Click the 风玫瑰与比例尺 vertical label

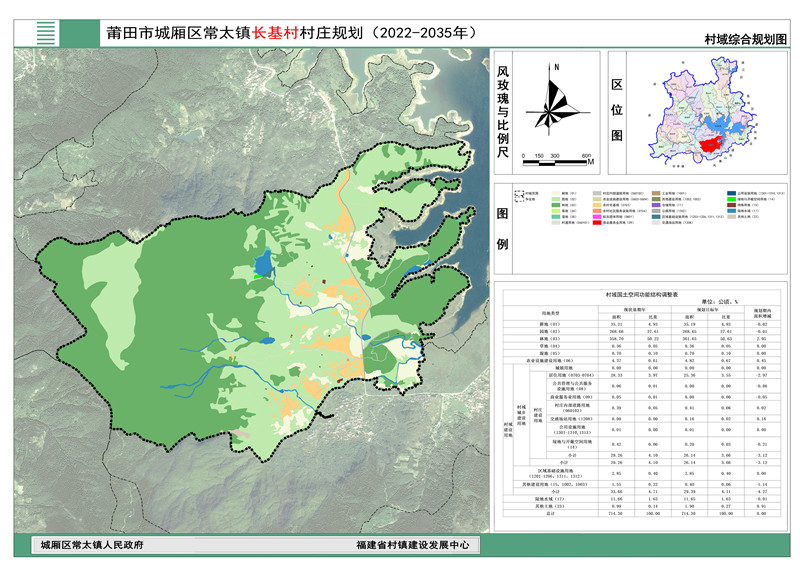(503, 112)
